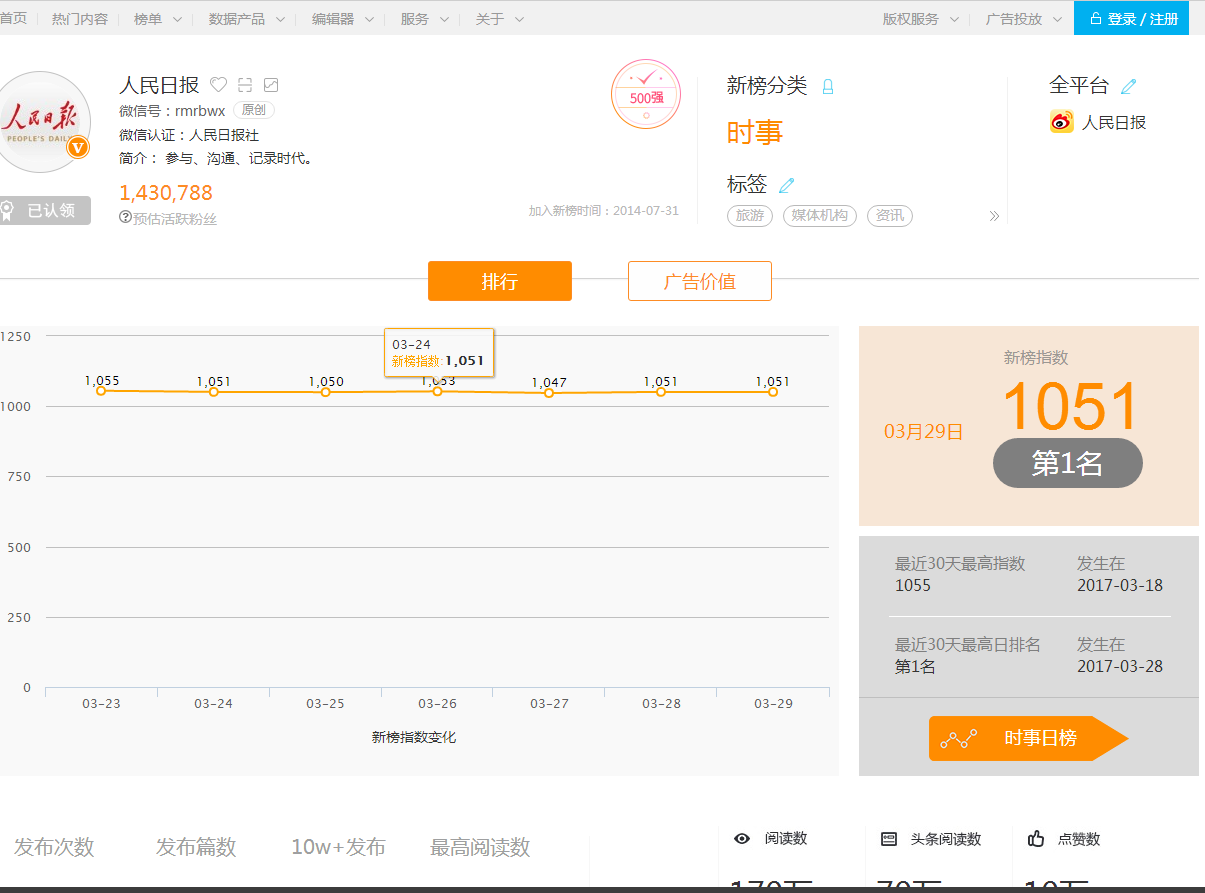Select the 最高阅读数 tab
Image resolution: width=1205 pixels, height=893 pixels.
pos(480,847)
